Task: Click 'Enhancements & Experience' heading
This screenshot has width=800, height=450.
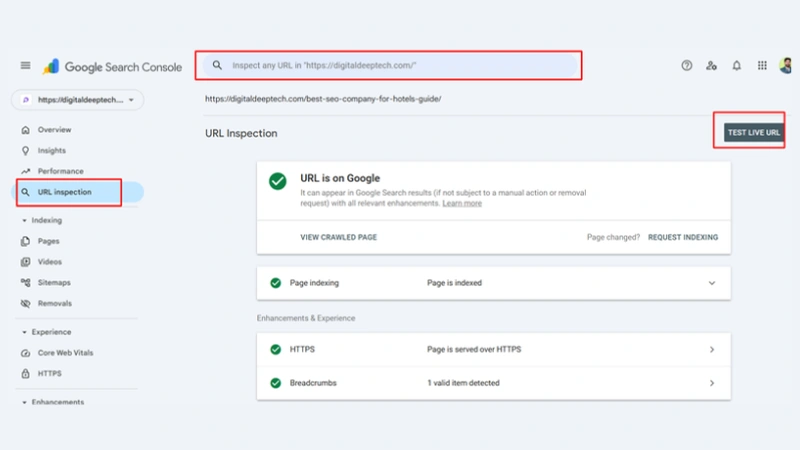Action: coord(306,318)
